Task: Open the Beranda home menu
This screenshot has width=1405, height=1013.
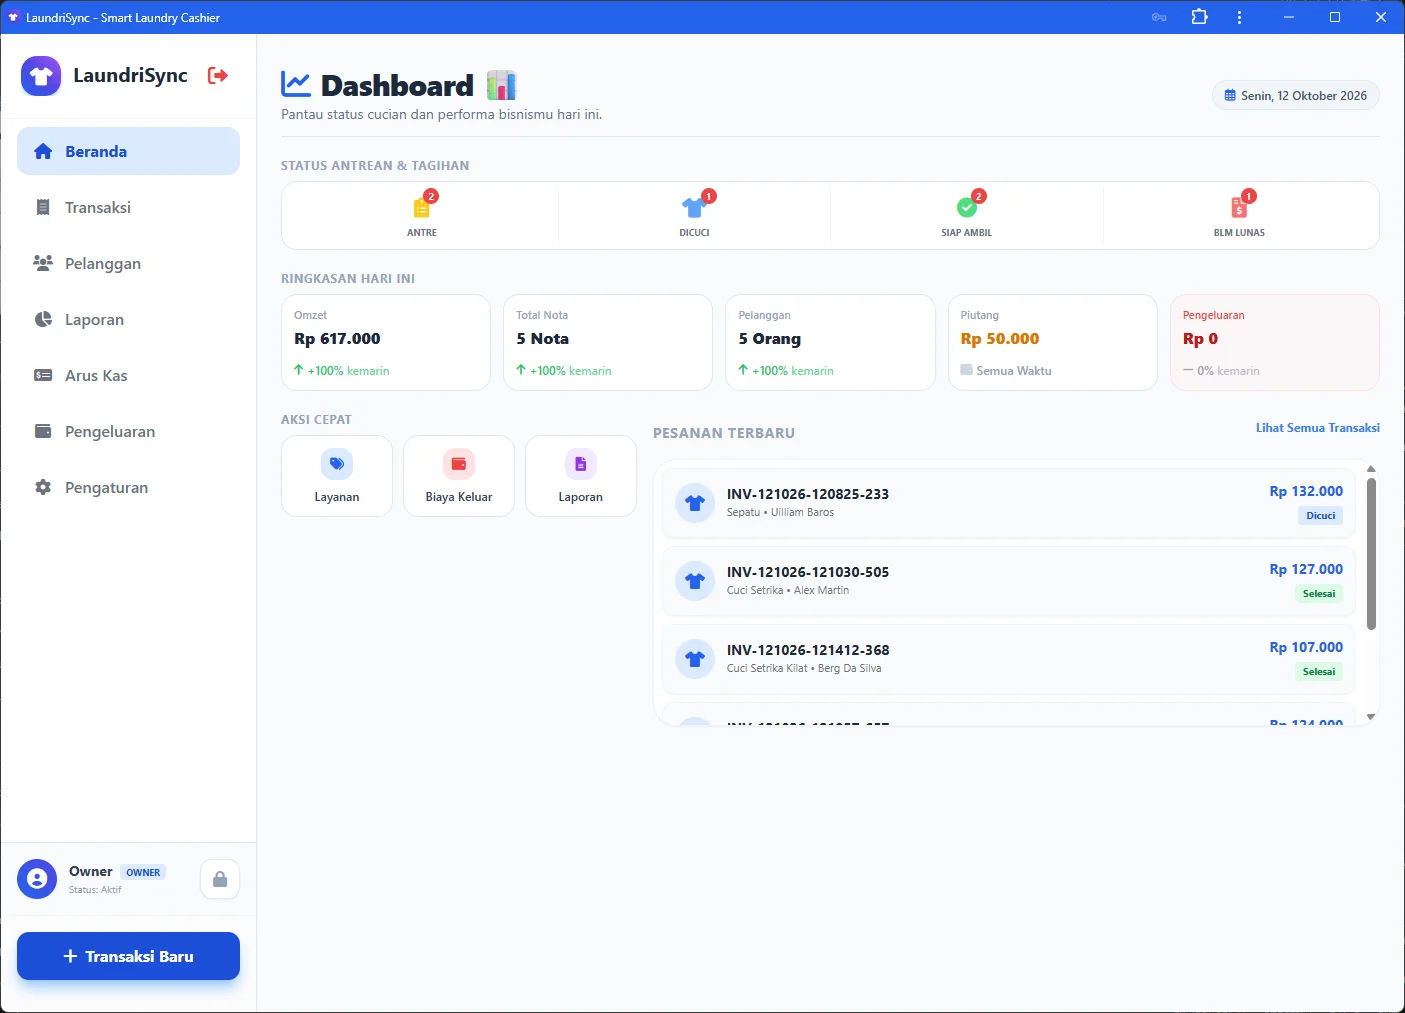Action: pos(128,151)
